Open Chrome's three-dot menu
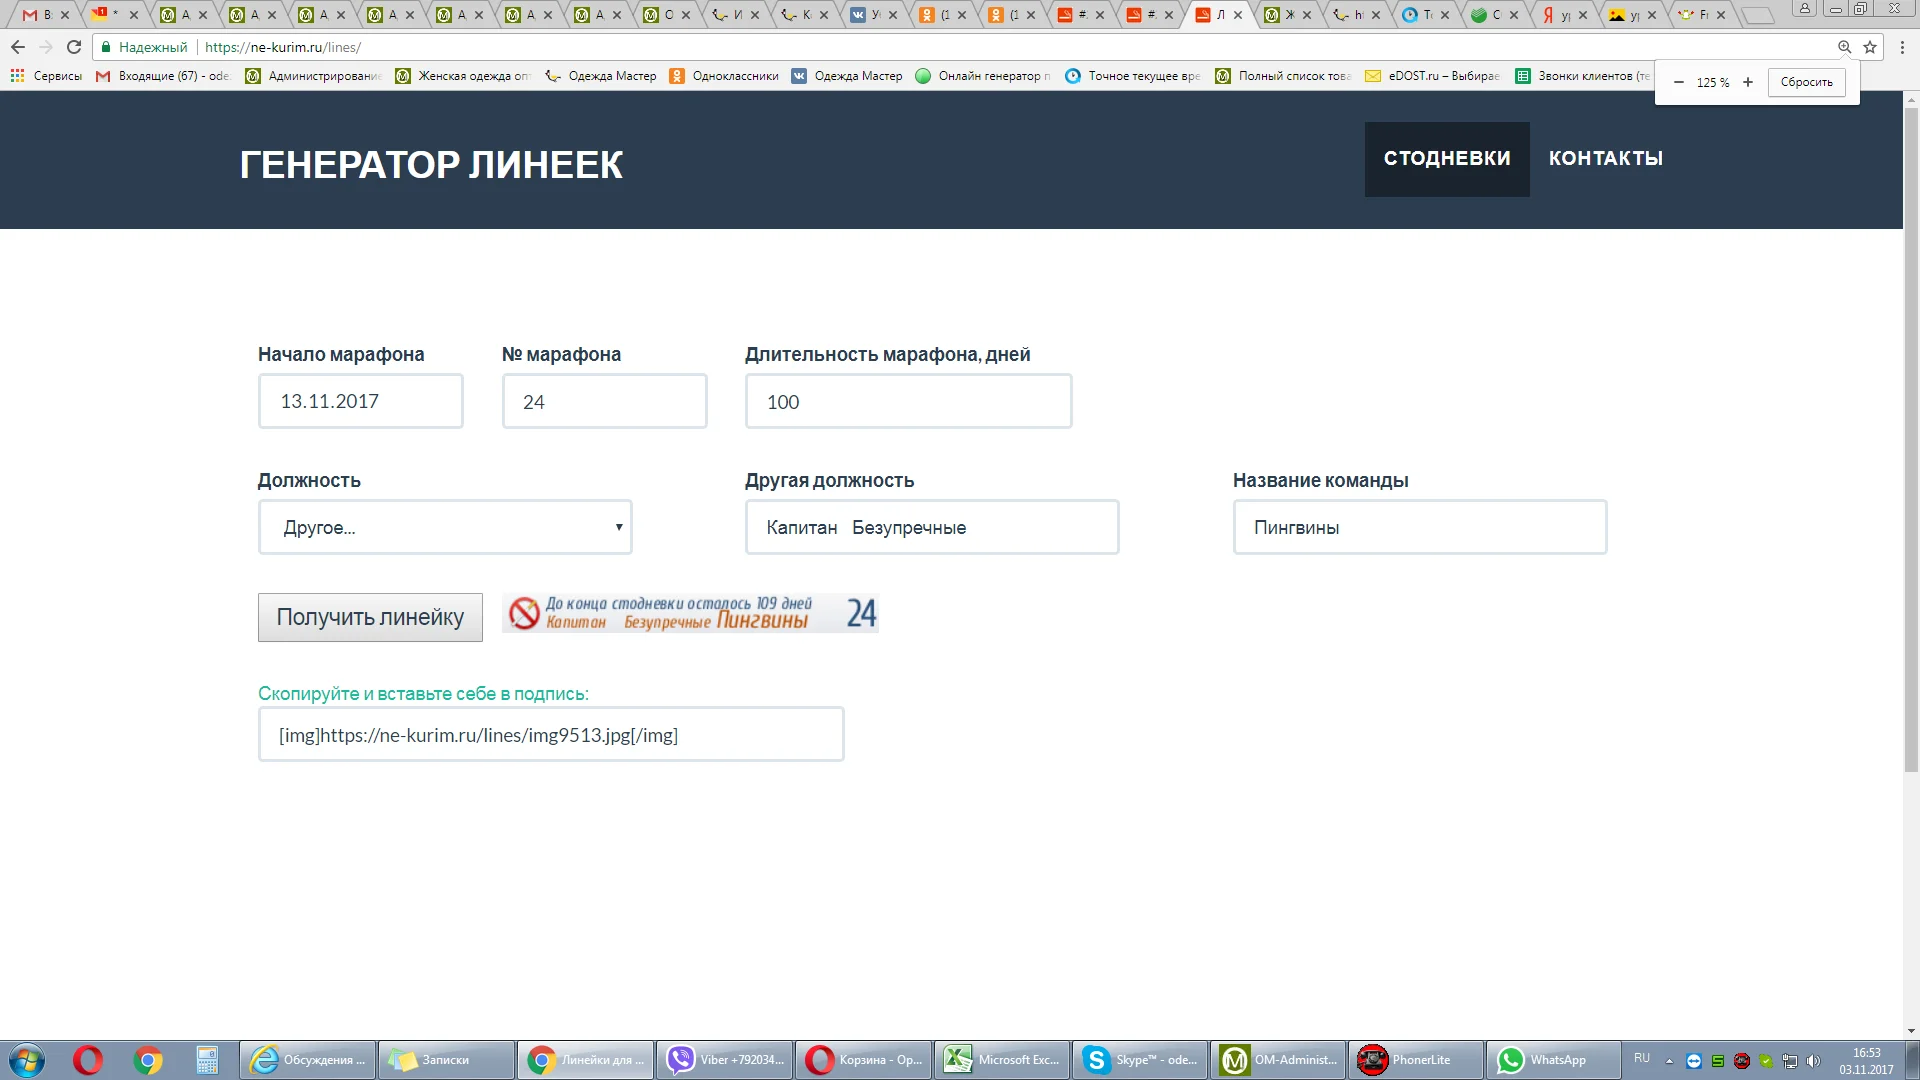This screenshot has height=1080, width=1920. pos(1902,47)
